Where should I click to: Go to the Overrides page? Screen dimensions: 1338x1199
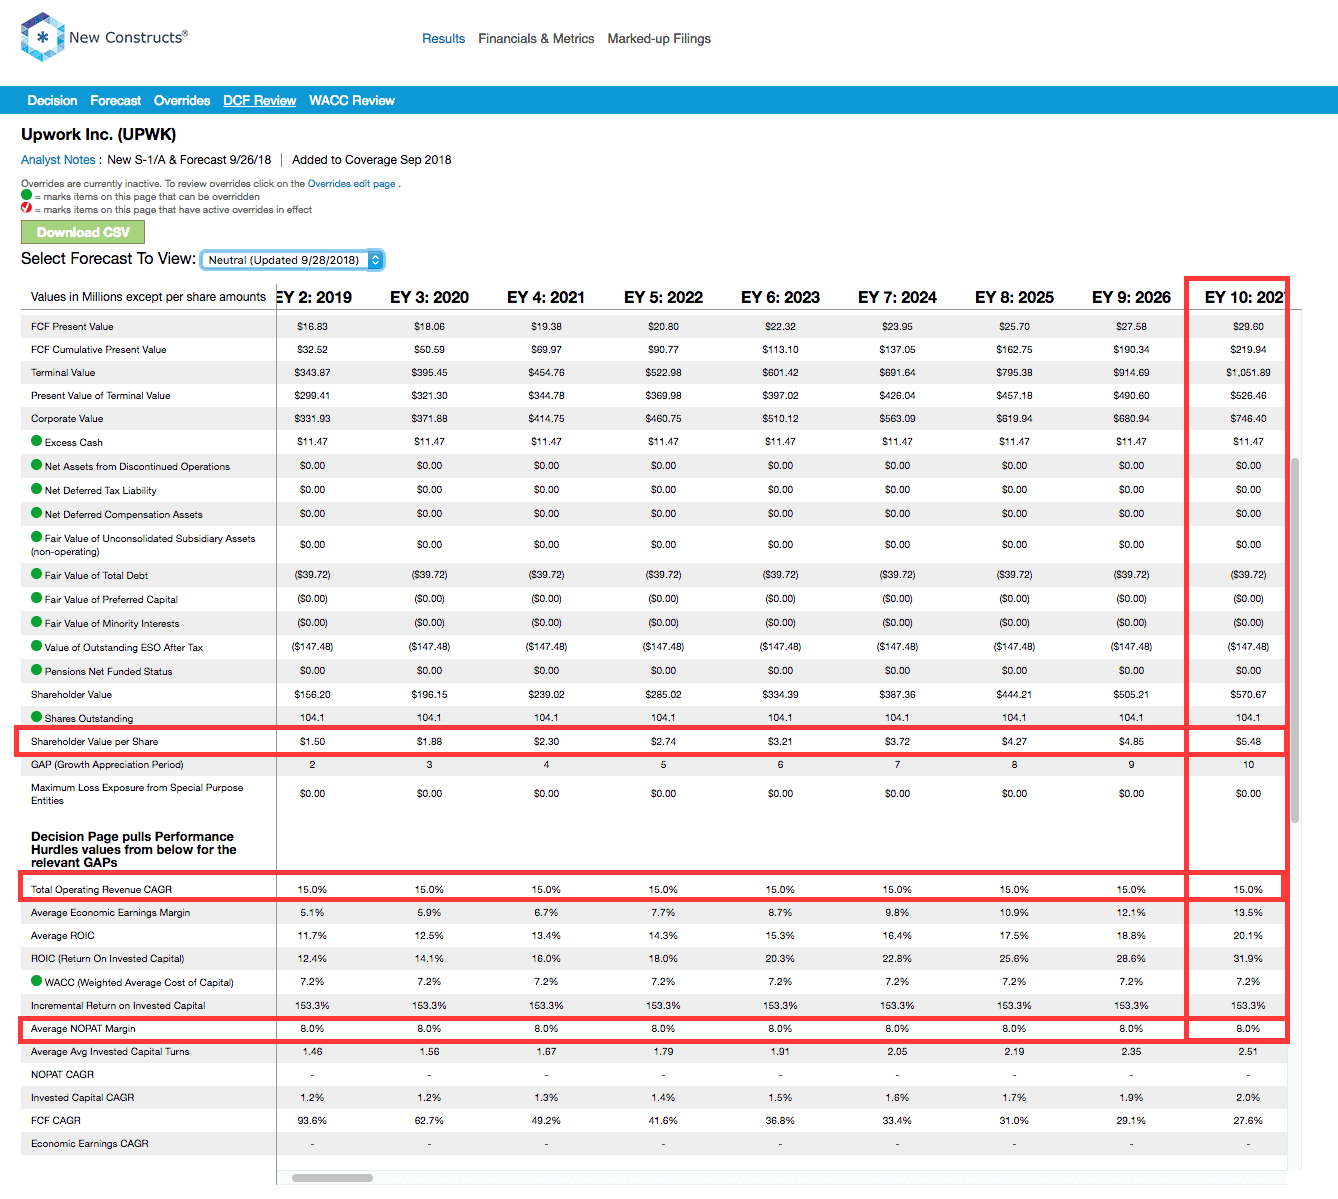click(182, 101)
